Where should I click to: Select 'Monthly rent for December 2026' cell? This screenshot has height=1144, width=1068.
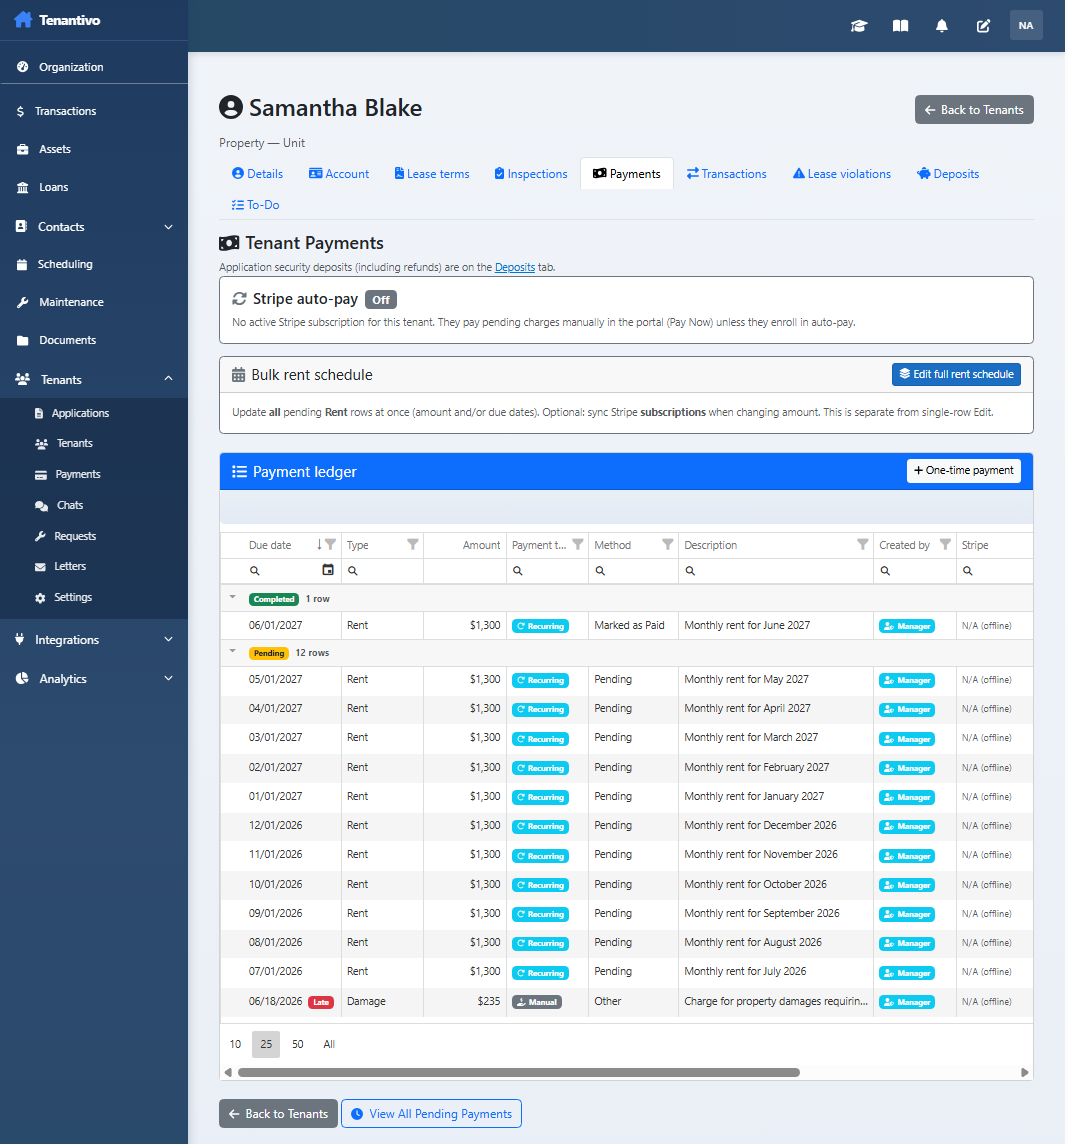[x=775, y=825]
